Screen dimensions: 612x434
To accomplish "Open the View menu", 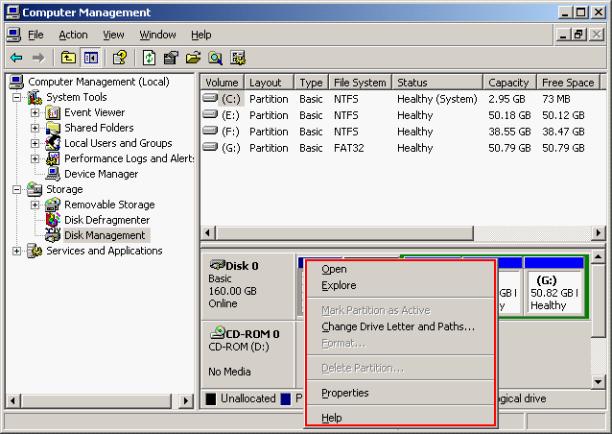I will pos(113,35).
